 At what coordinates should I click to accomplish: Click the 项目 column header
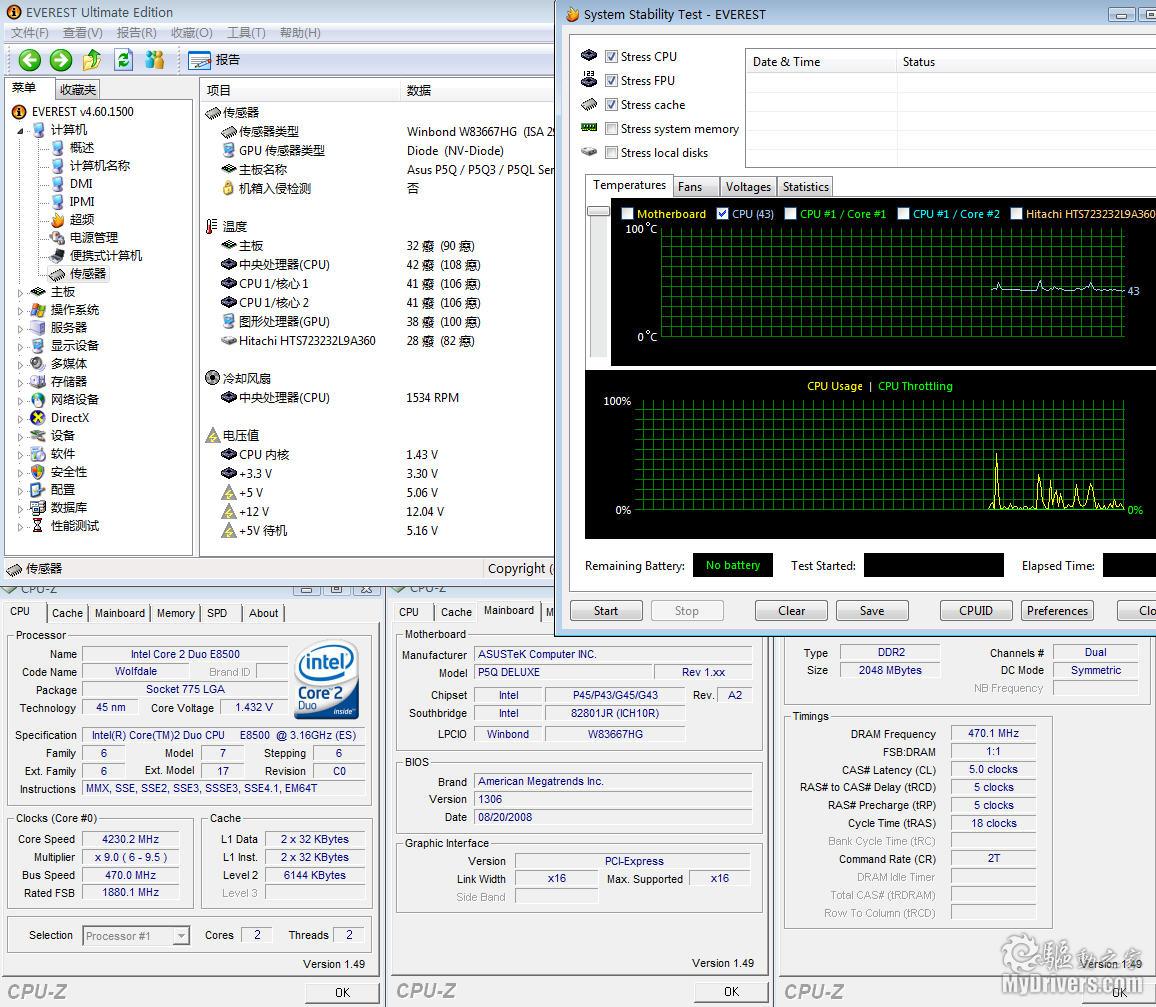point(299,90)
